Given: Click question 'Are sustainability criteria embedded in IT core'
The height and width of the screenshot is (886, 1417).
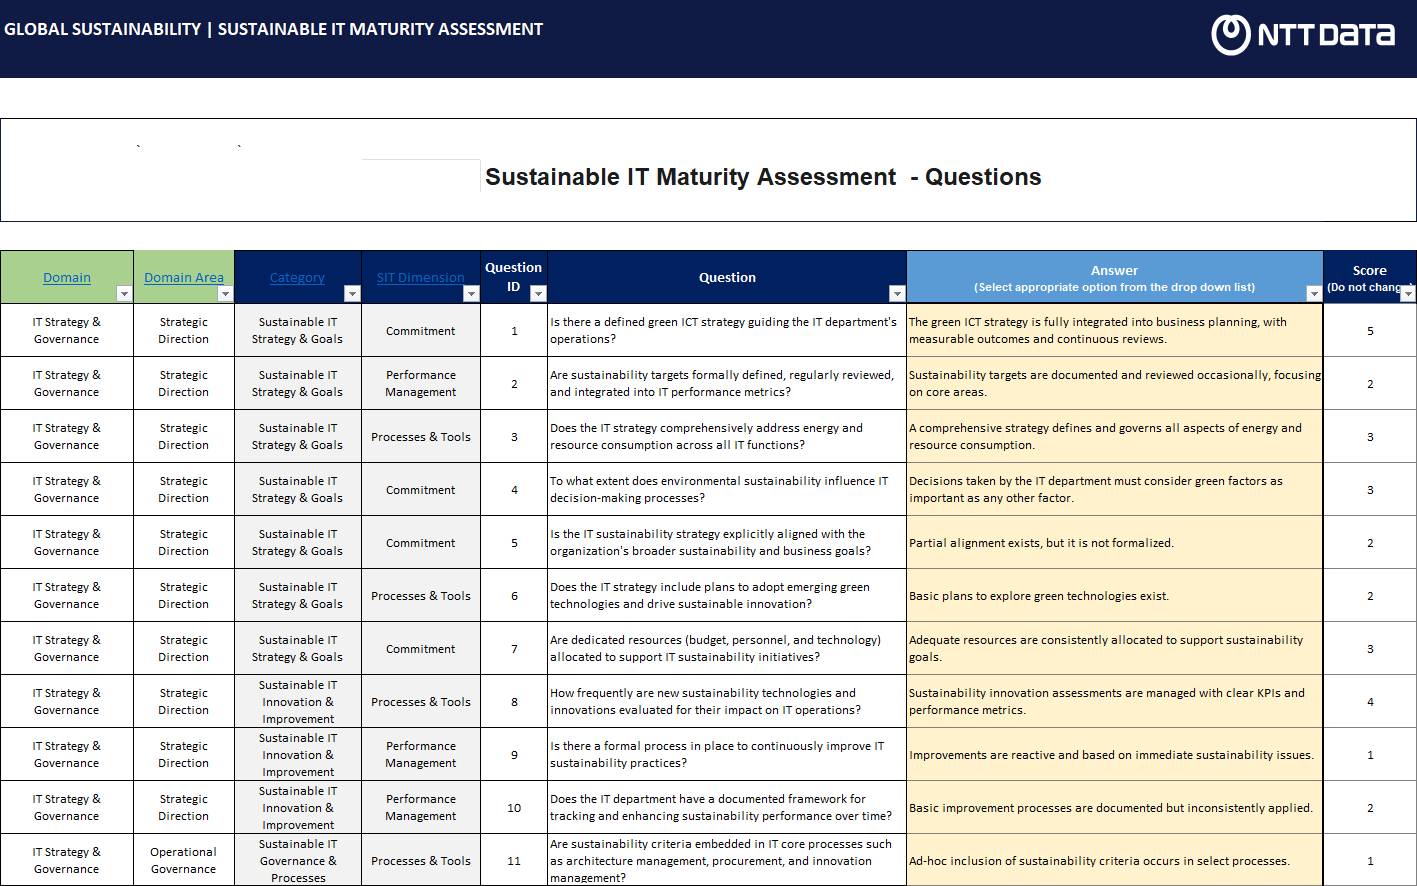Looking at the screenshot, I should [727, 860].
